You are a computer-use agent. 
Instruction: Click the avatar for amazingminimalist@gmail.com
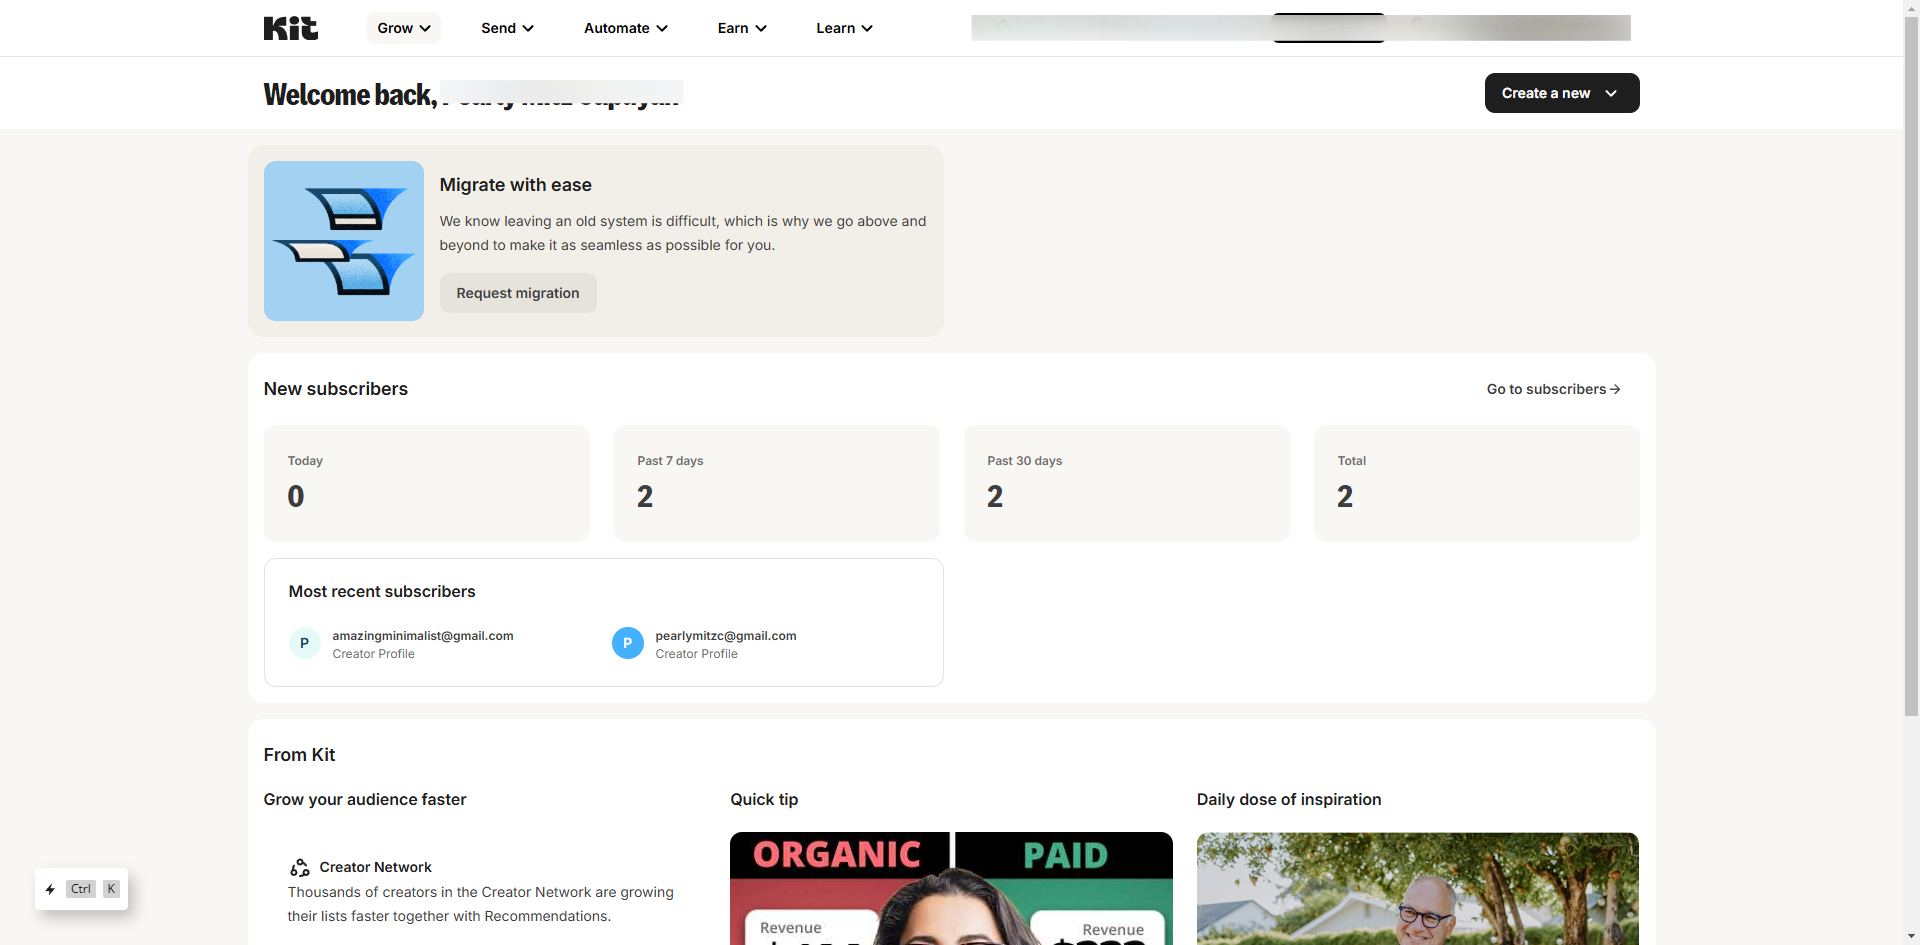pyautogui.click(x=305, y=643)
